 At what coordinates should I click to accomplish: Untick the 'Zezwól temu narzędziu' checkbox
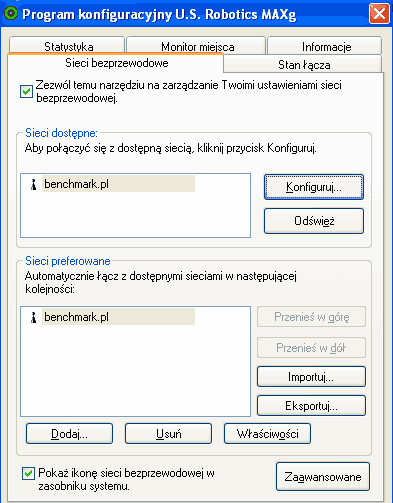point(26,91)
